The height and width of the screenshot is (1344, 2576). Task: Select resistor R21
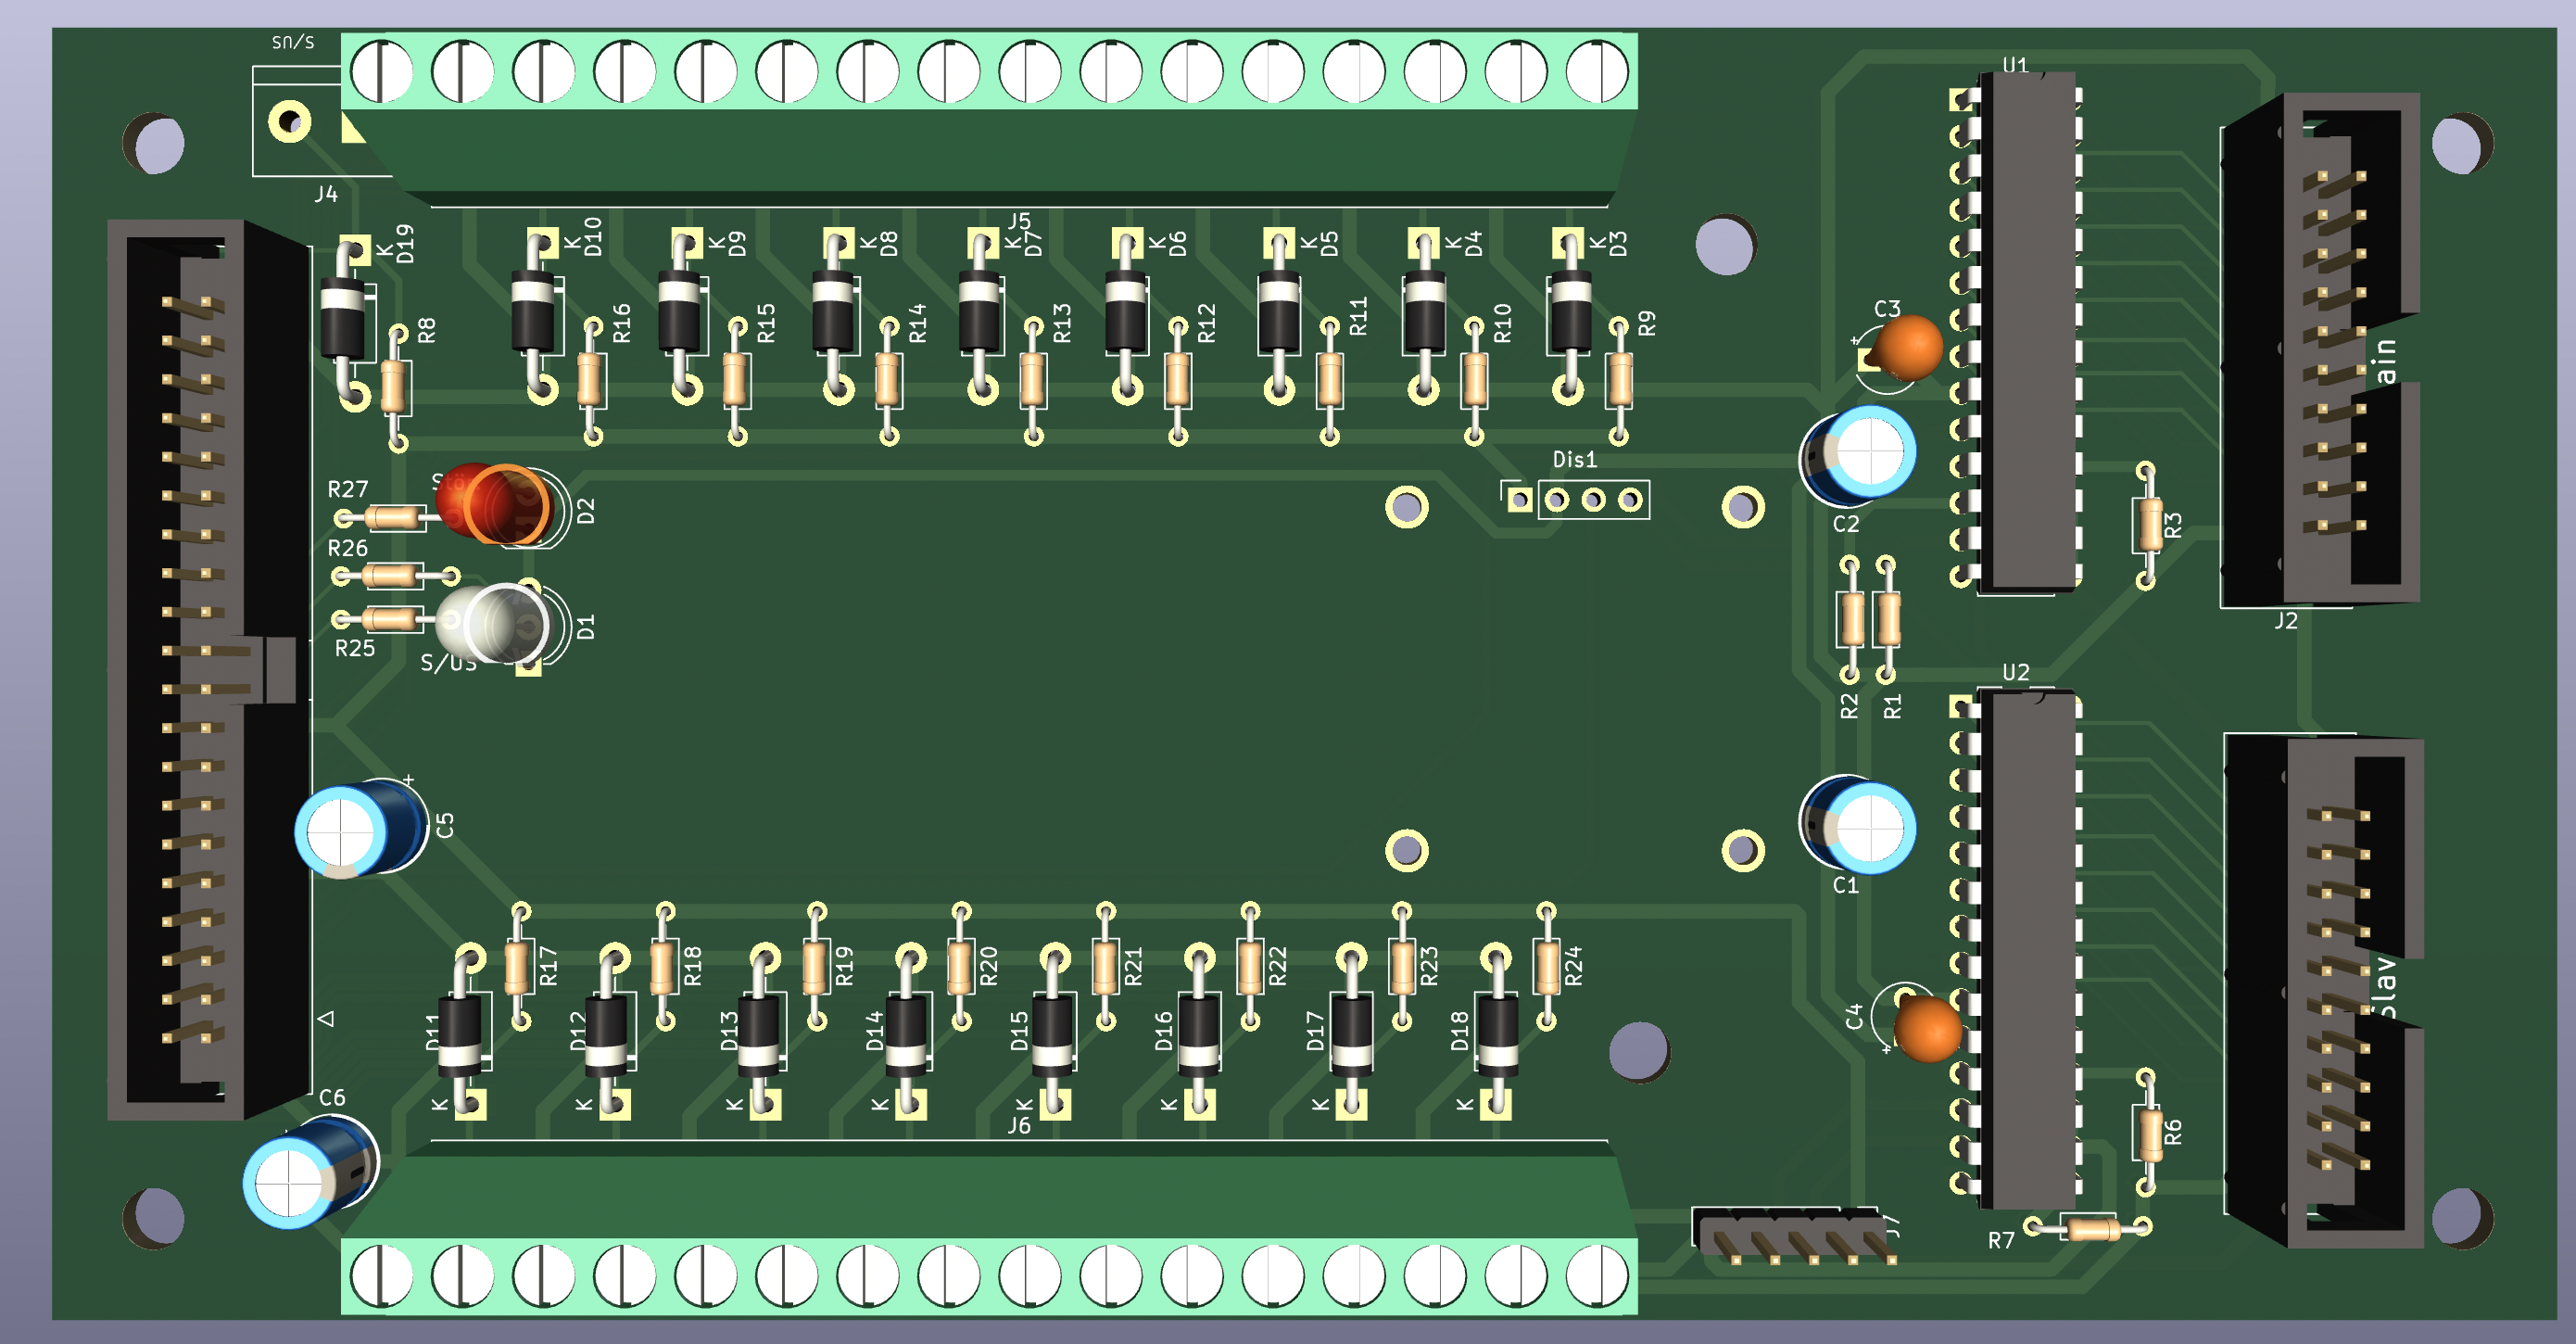tap(1104, 967)
